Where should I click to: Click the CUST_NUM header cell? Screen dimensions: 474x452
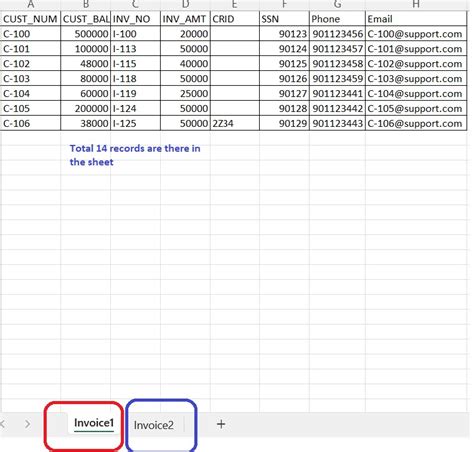coord(31,19)
